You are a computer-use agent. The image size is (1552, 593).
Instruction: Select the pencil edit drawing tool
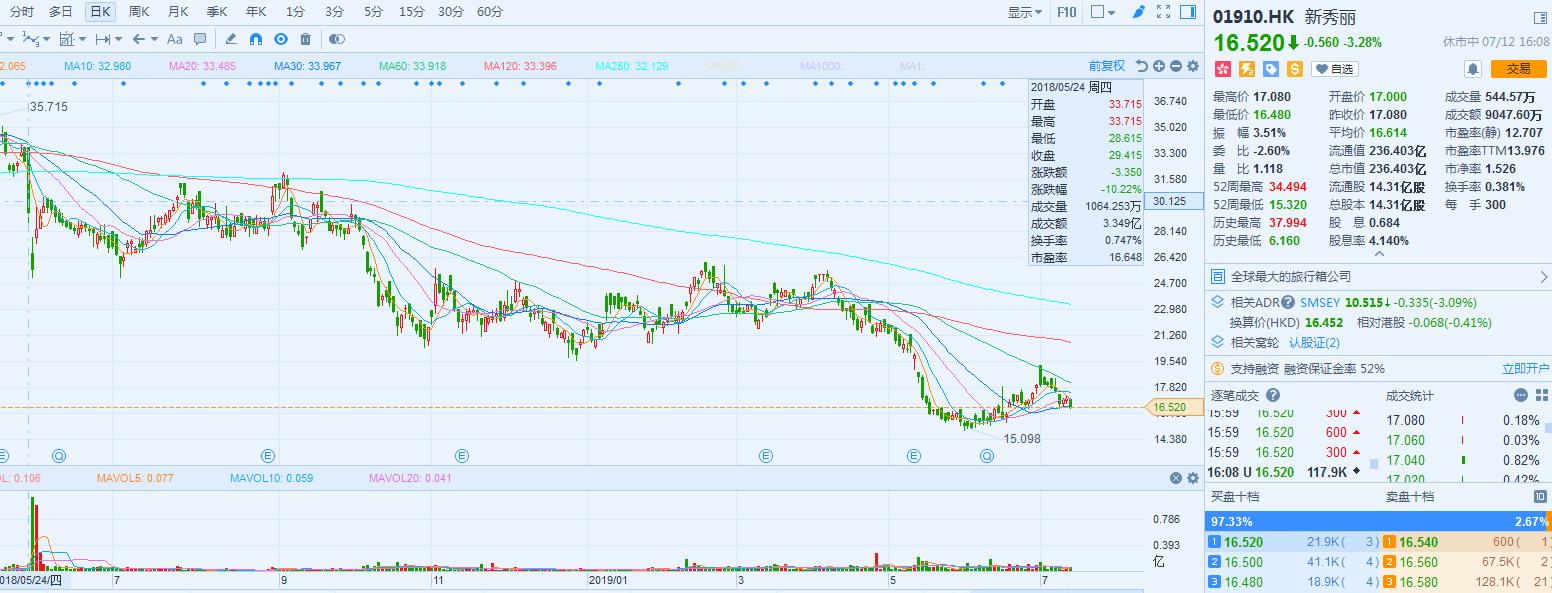[x=231, y=40]
